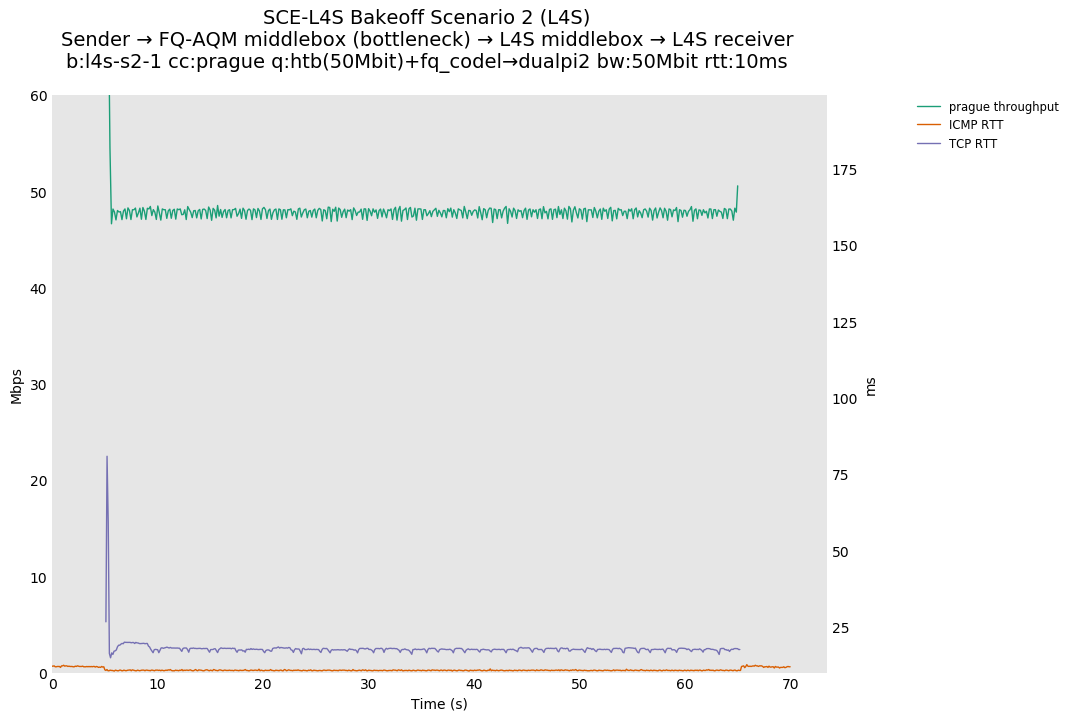Click the green prague throughput legend line
1073x721 pixels.
tap(929, 107)
